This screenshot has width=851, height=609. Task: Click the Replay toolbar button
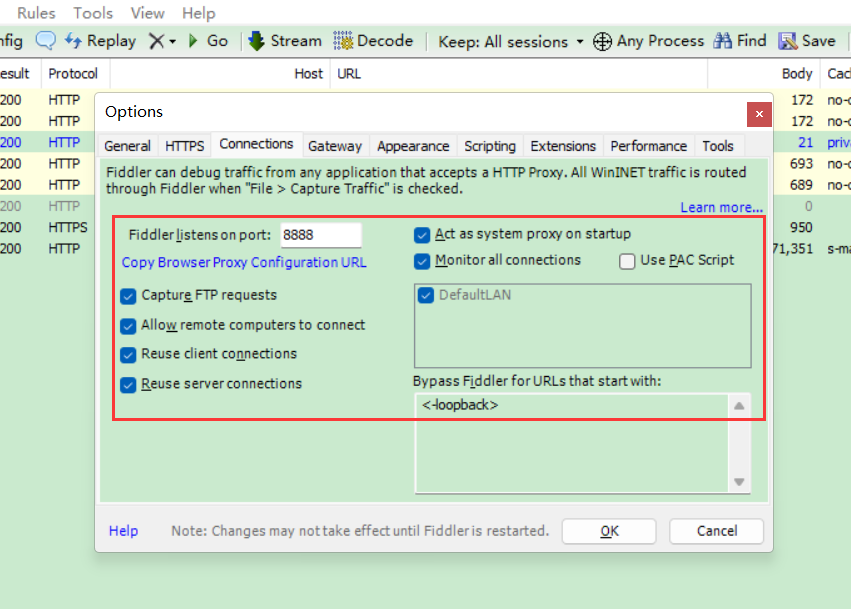point(100,41)
